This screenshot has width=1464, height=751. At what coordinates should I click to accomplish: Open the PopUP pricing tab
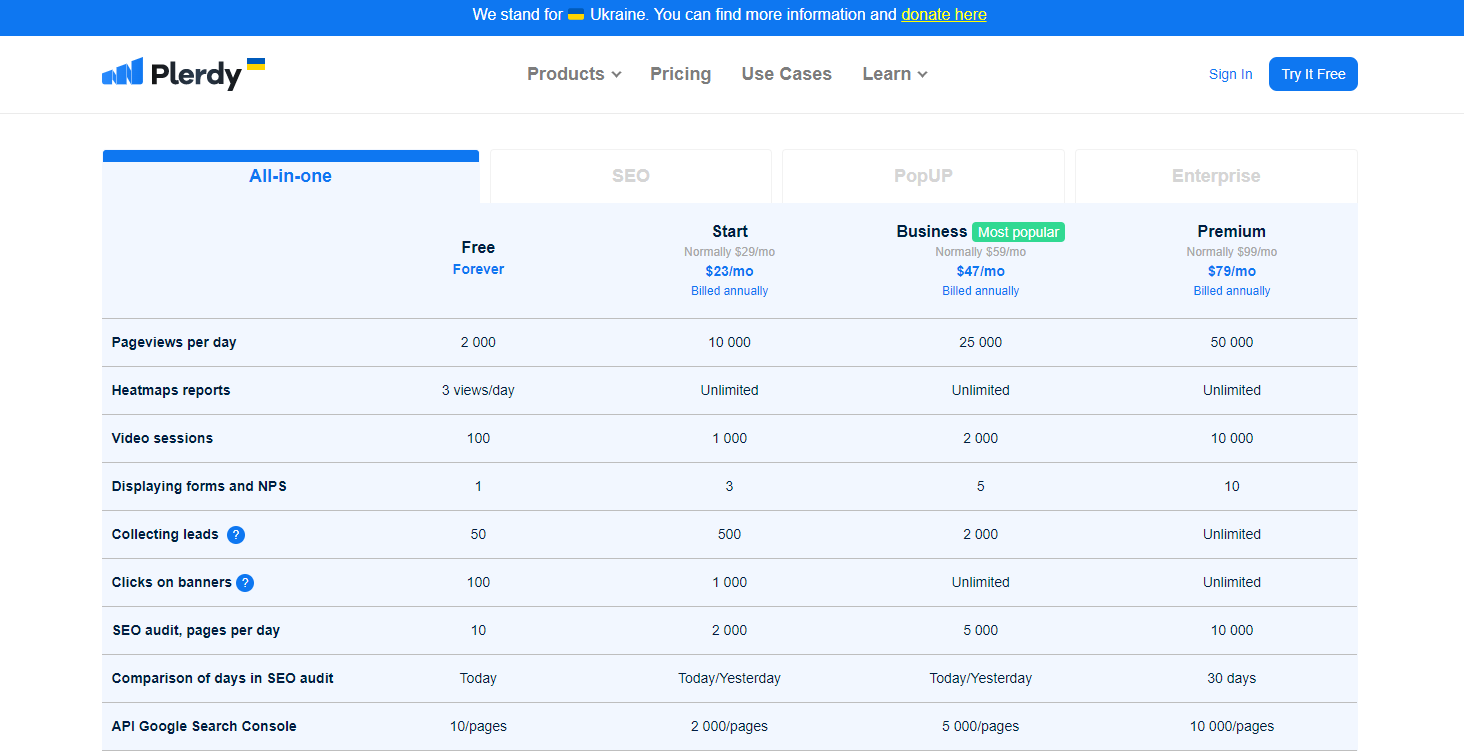[922, 175]
